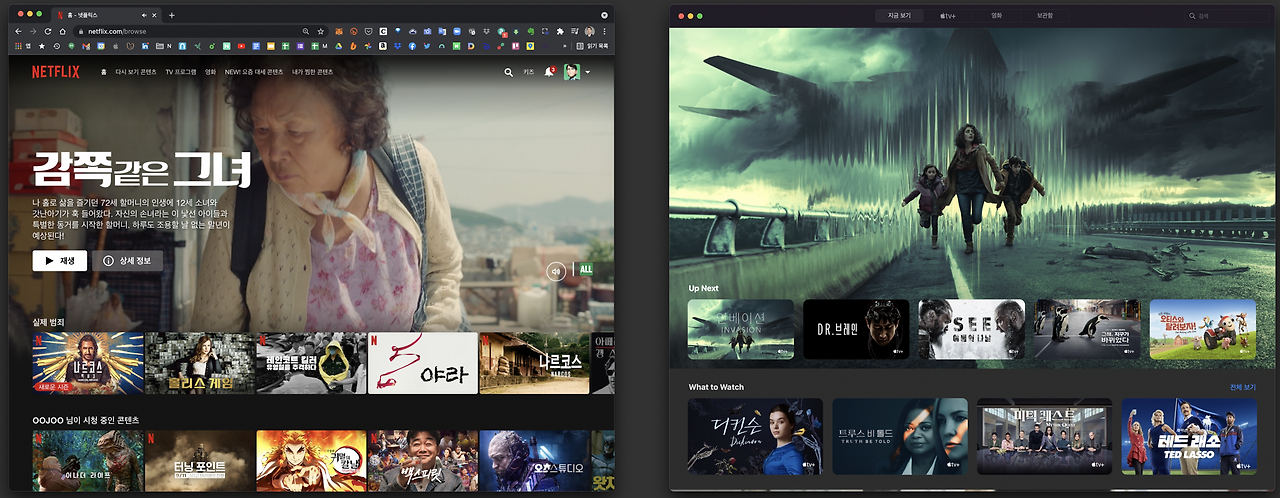Close the Netflix browser tab
This screenshot has width=1280, height=498.
coord(154,15)
